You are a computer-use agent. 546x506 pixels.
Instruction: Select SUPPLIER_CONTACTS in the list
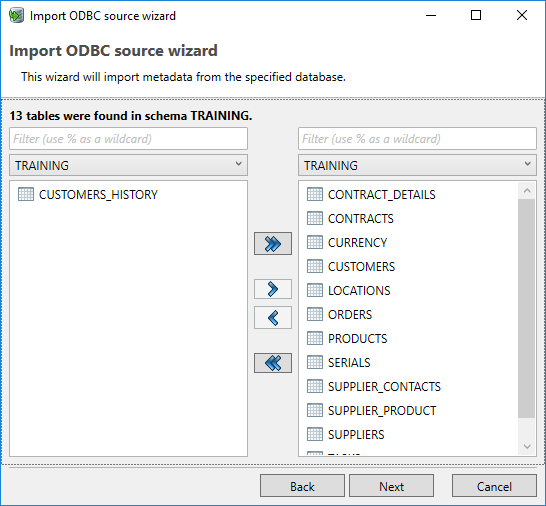point(384,387)
